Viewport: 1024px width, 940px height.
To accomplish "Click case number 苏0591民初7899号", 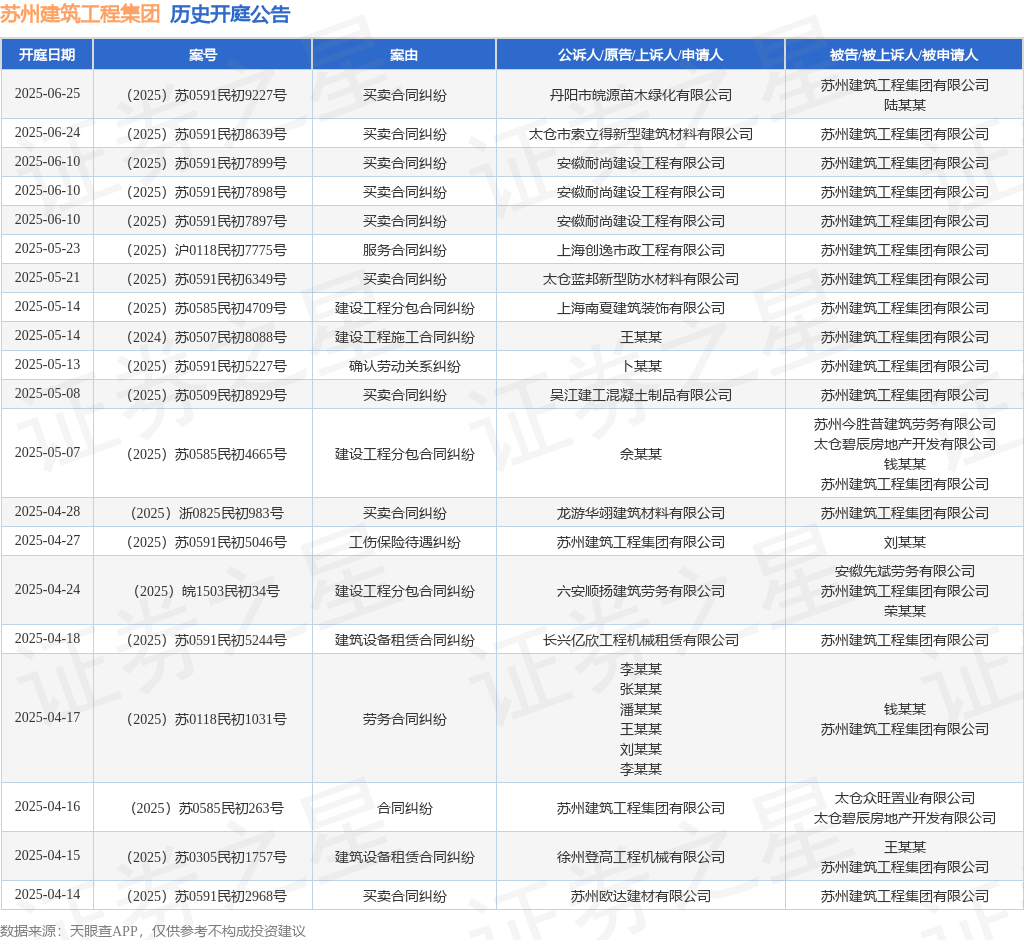I will coord(206,163).
